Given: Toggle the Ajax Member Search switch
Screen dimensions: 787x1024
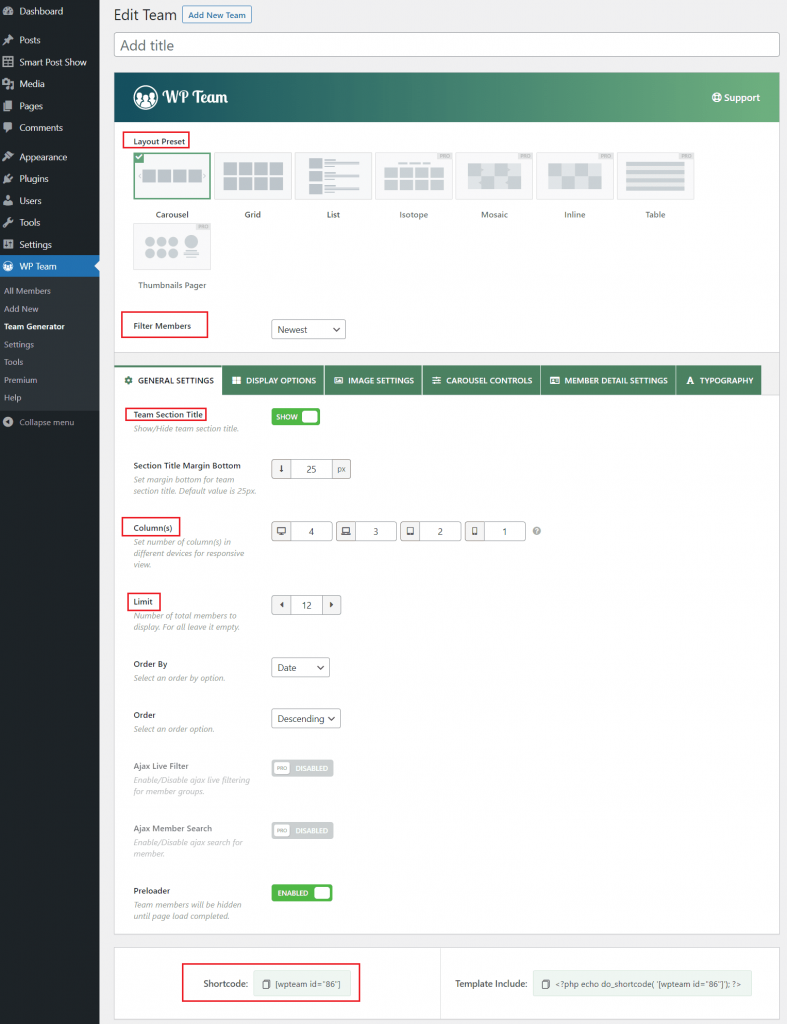Looking at the screenshot, I should (302, 831).
